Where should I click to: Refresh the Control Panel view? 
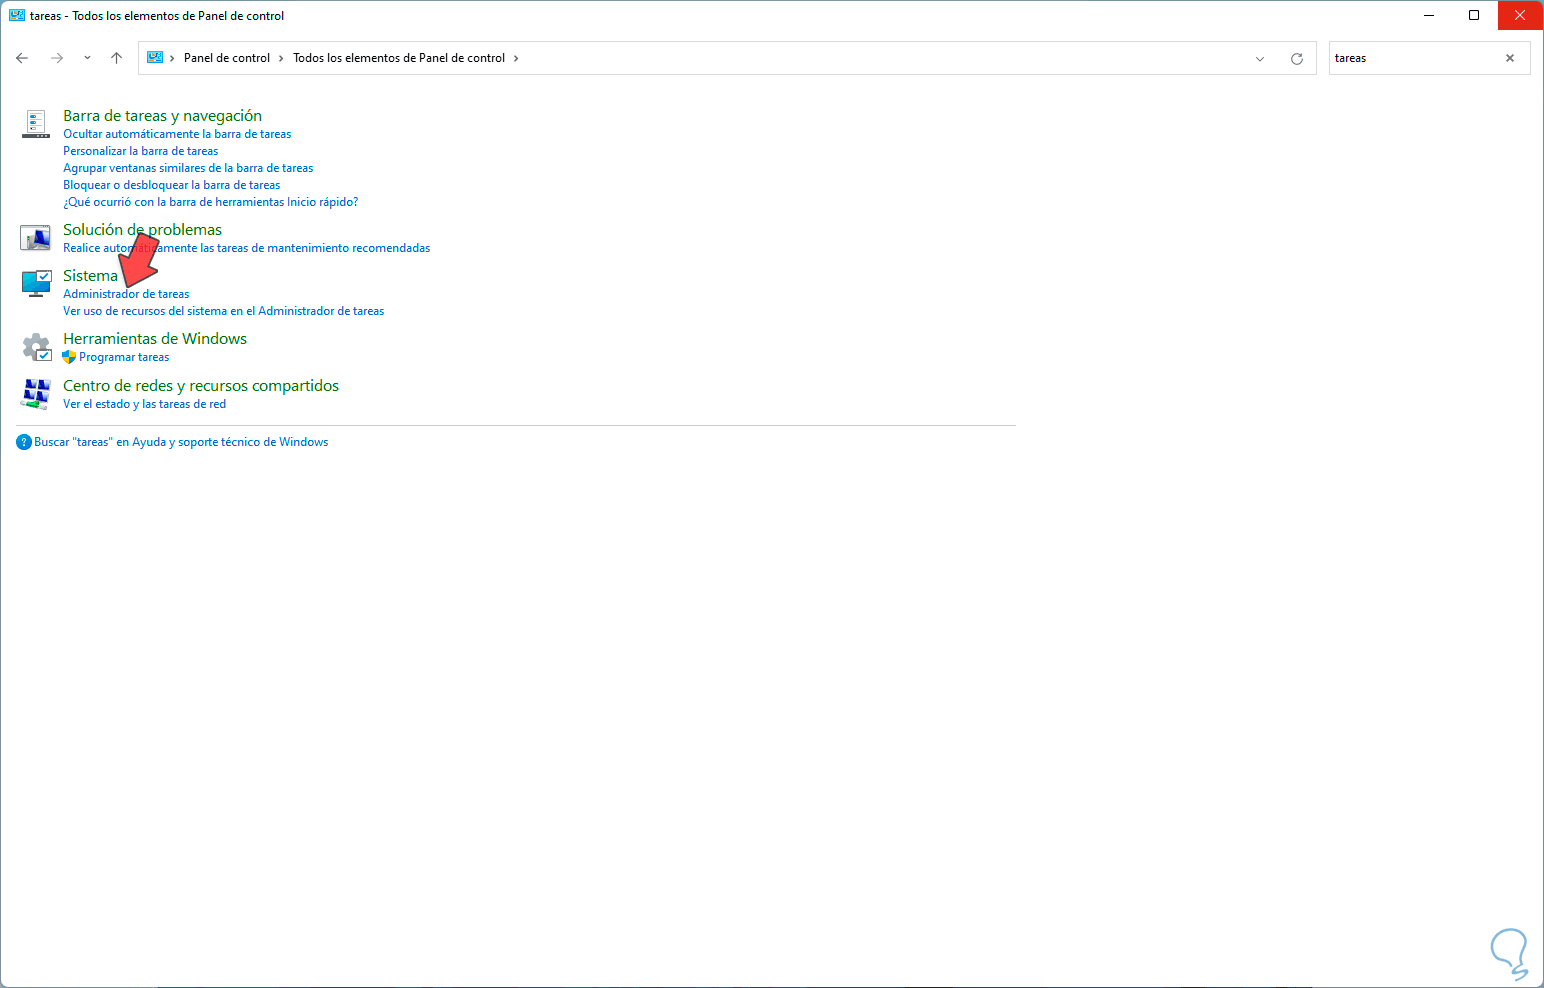pos(1297,58)
